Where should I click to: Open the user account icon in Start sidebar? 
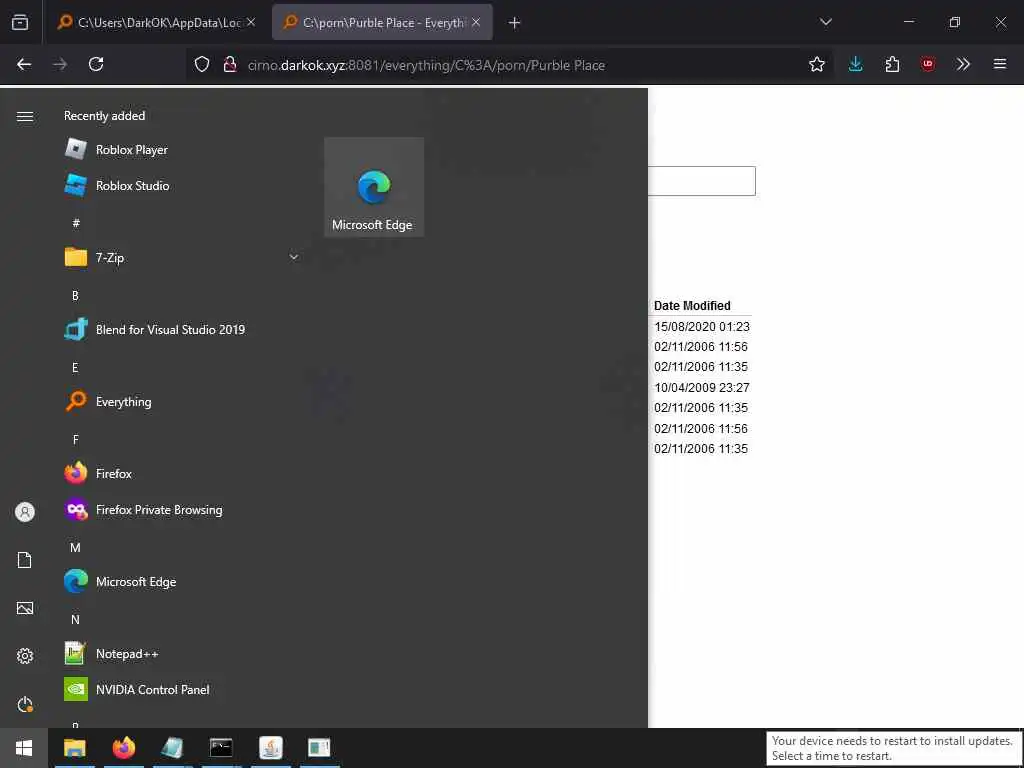(25, 512)
